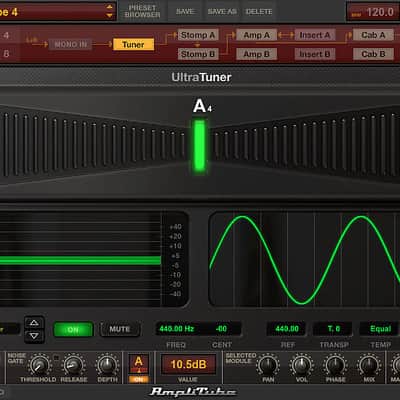Click the Noise Gate DEPTH knob
Screen dimensions: 400x400
107,365
